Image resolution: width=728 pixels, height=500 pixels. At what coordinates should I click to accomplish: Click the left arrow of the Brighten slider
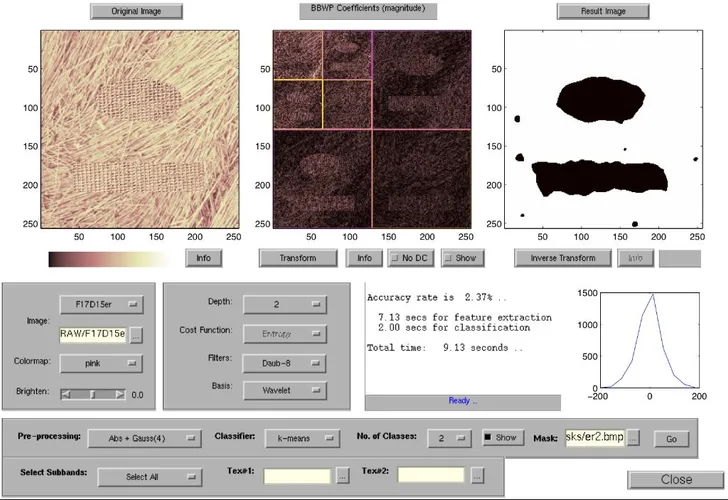pyautogui.click(x=66, y=394)
